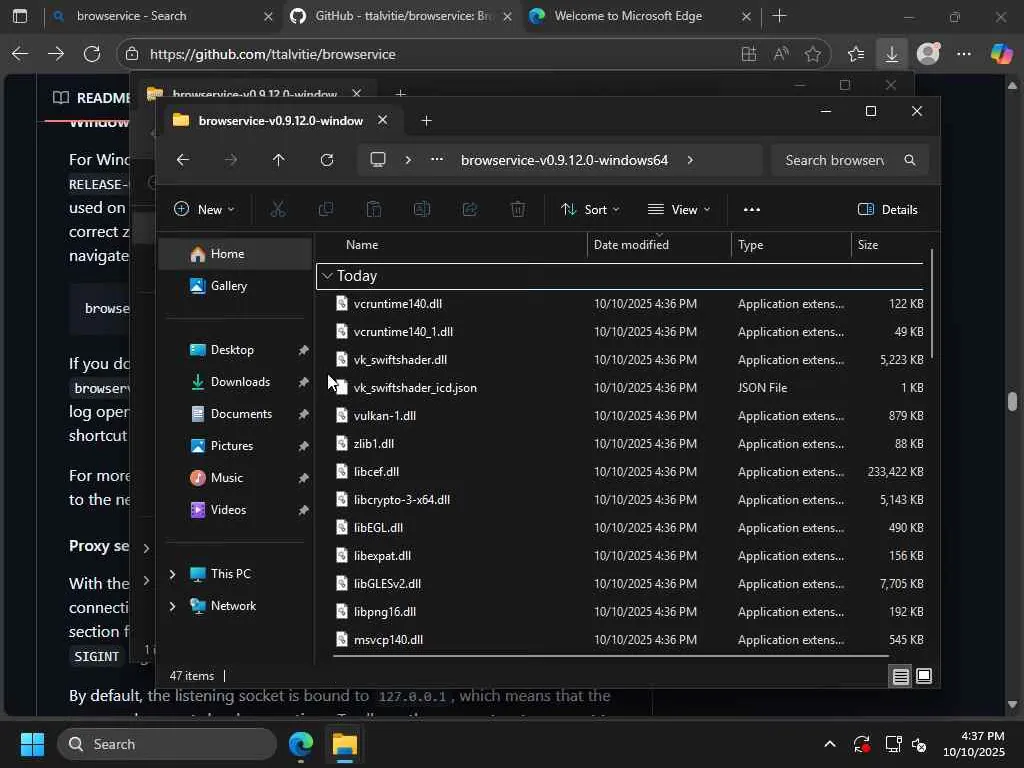Go up one folder level in Explorer

278,160
